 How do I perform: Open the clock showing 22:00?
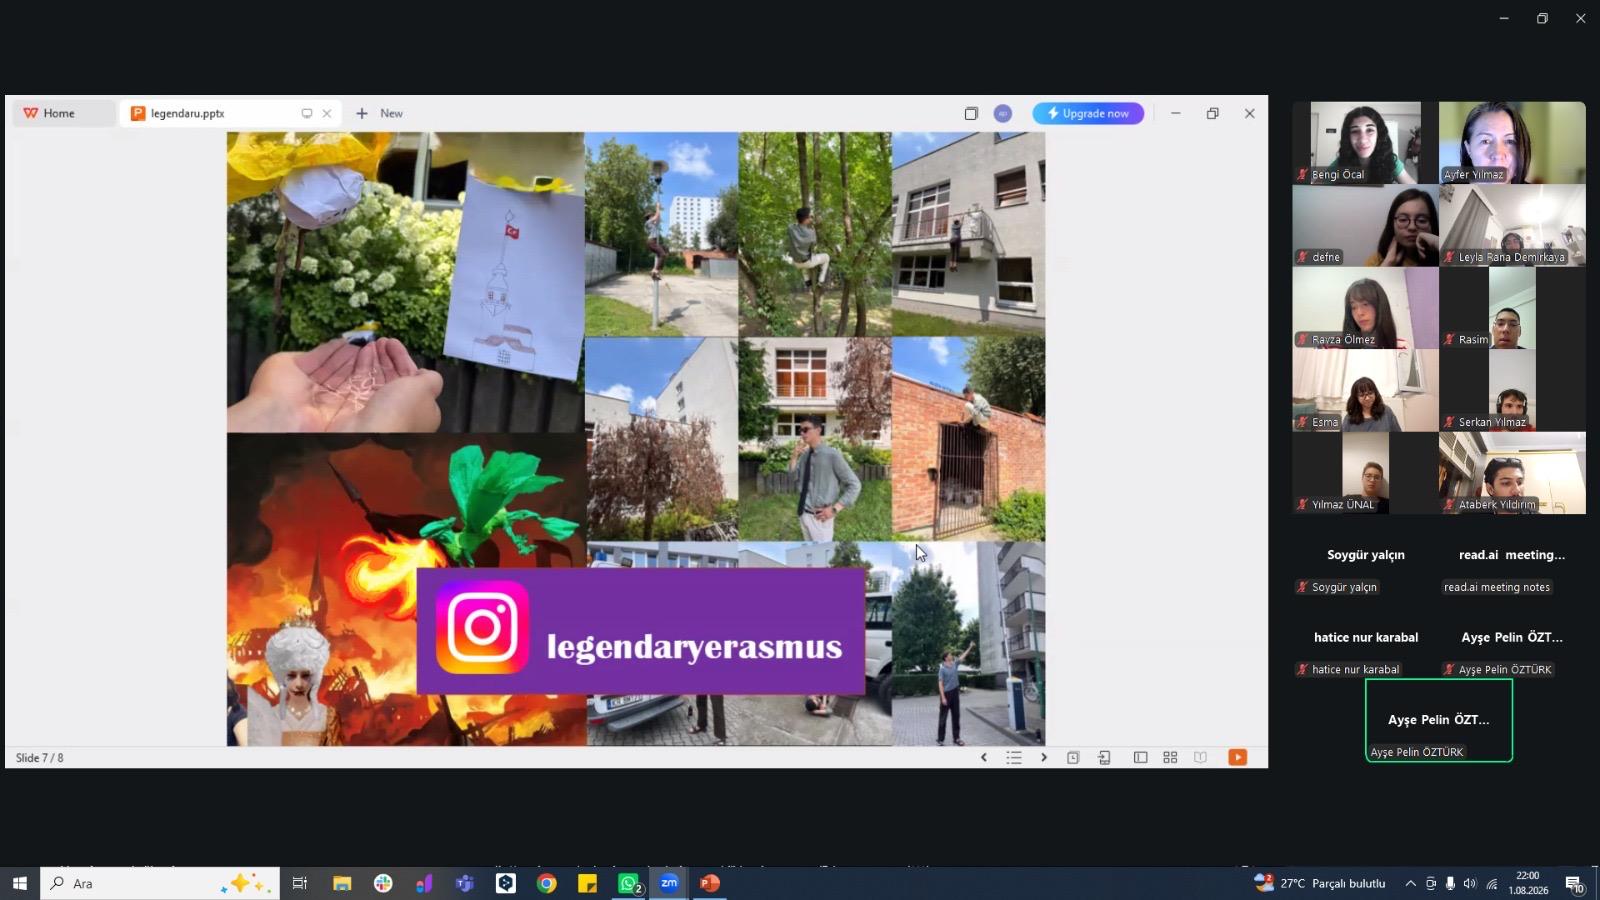pos(1528,883)
